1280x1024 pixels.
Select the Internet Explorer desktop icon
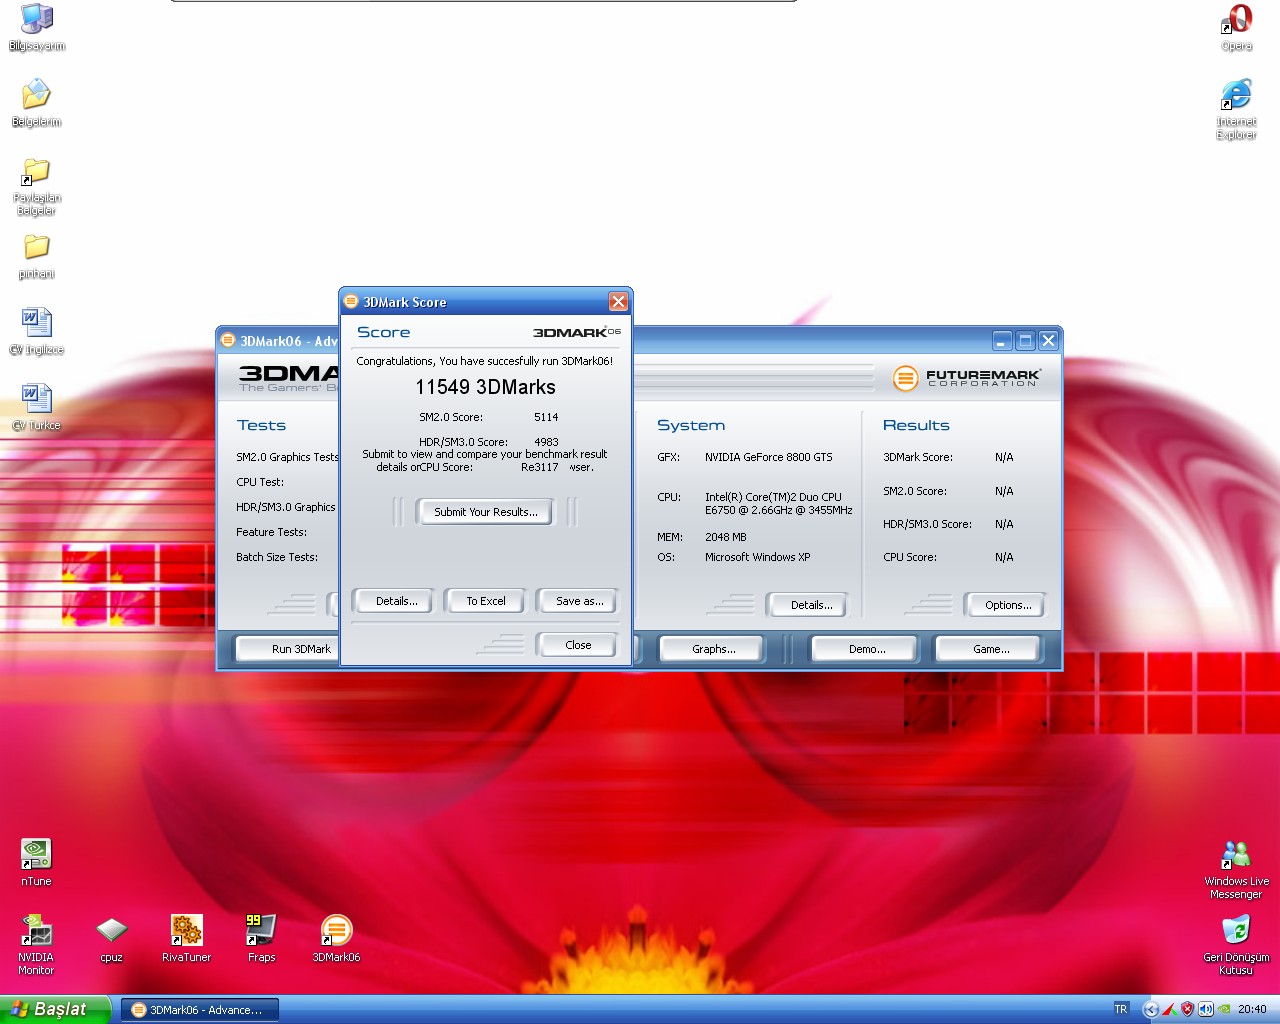tap(1236, 110)
